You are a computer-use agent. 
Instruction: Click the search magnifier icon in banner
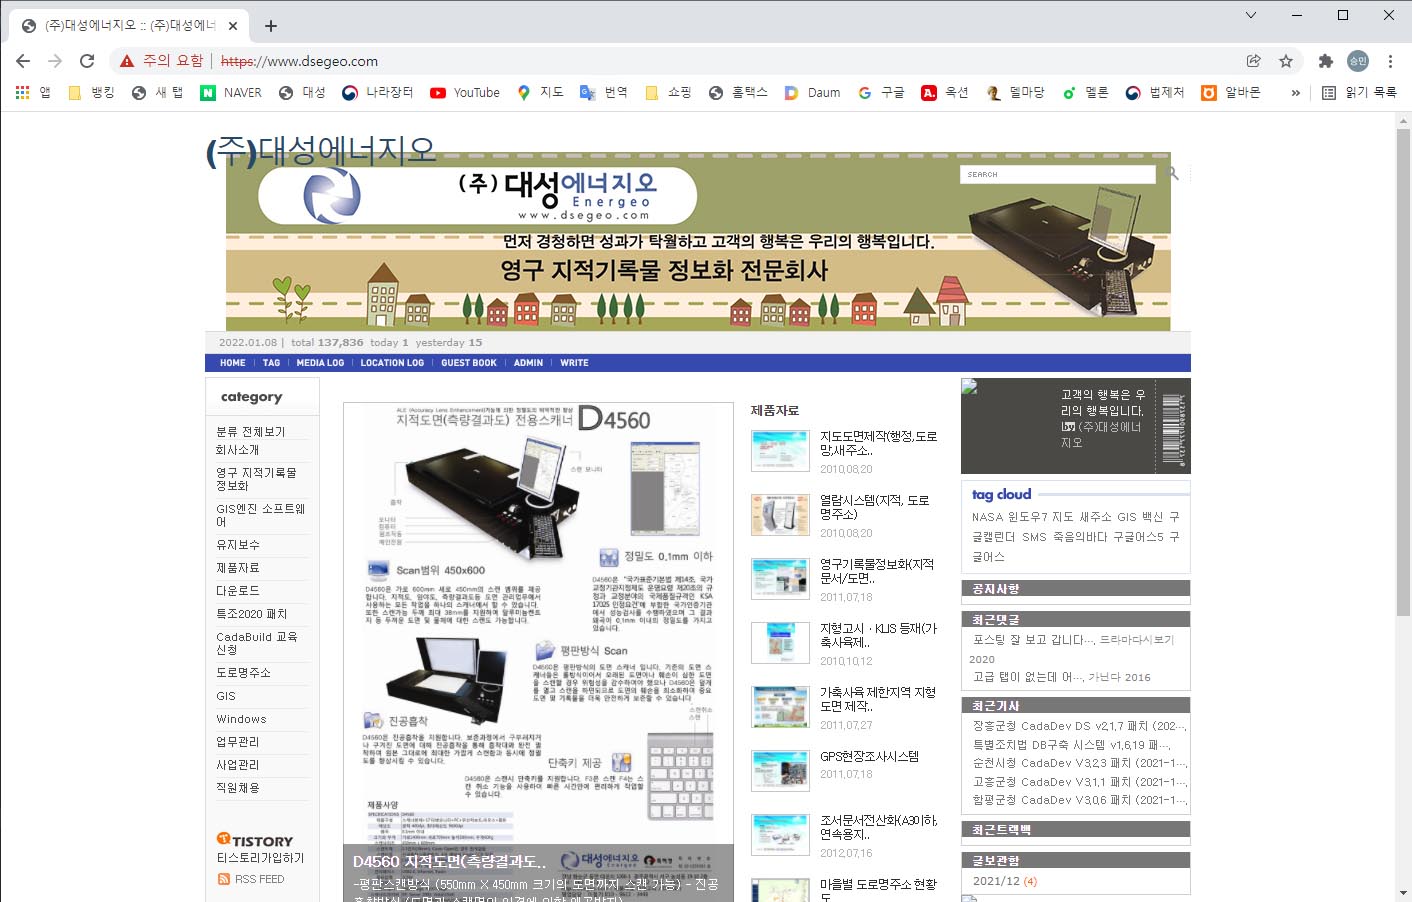point(1173,174)
